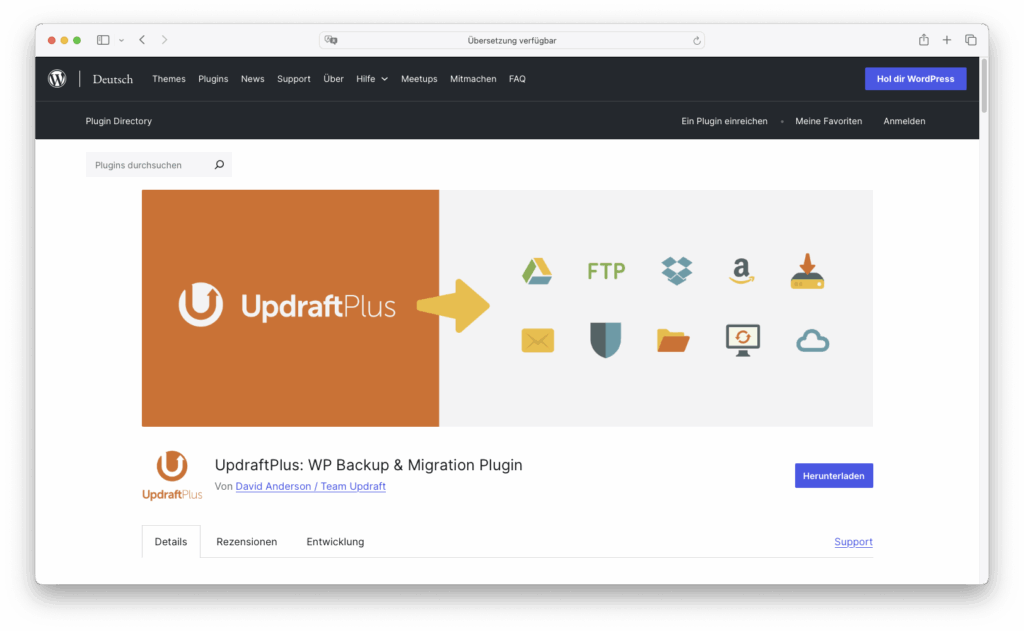
Task: Click the page vertical scrollbar
Action: coord(984,85)
